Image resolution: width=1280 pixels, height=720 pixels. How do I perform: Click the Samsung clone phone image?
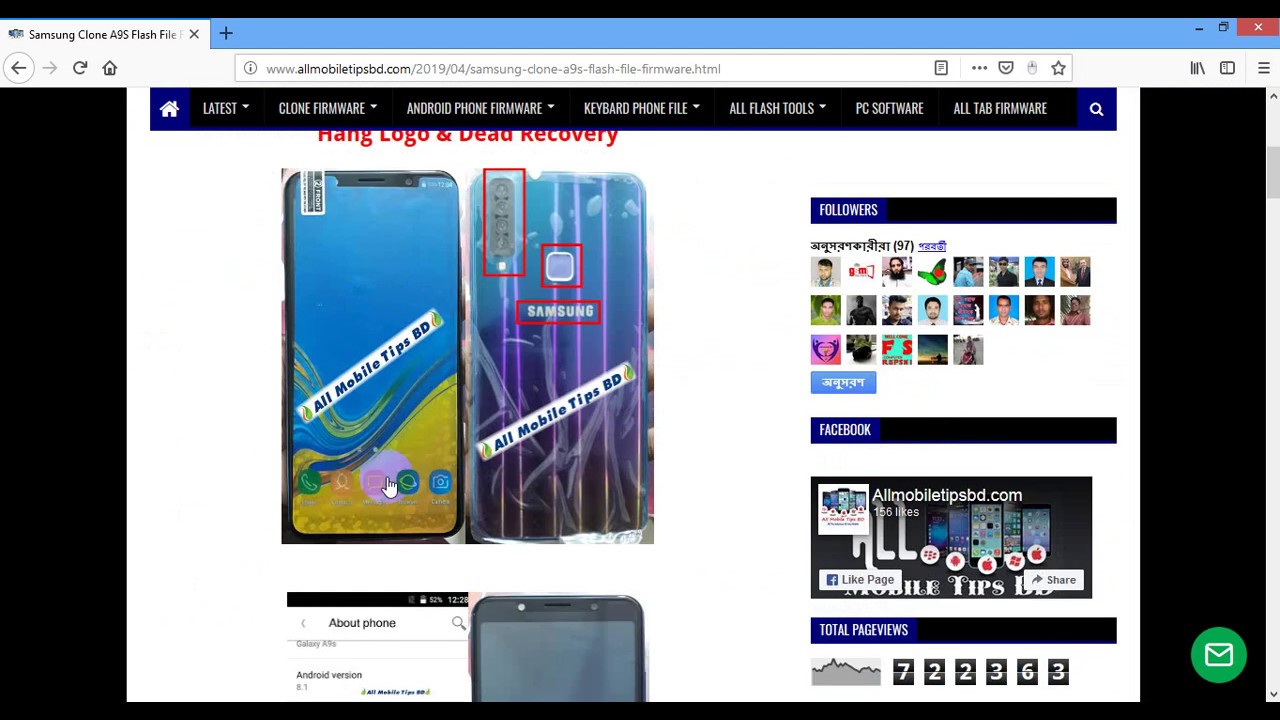click(467, 356)
